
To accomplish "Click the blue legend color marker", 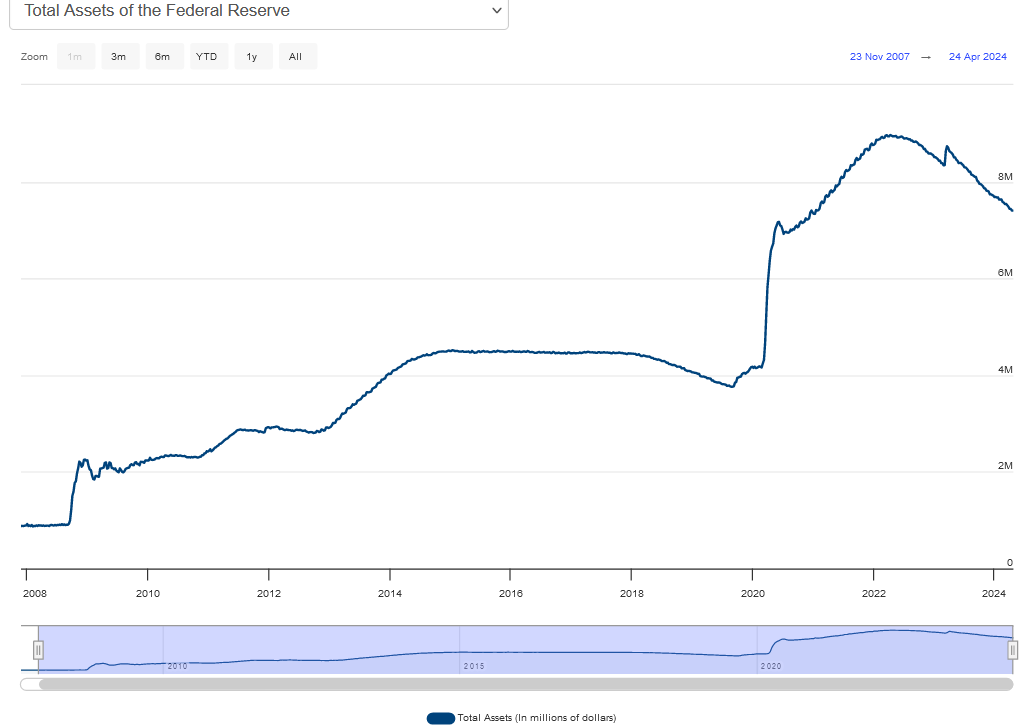I will pyautogui.click(x=441, y=718).
